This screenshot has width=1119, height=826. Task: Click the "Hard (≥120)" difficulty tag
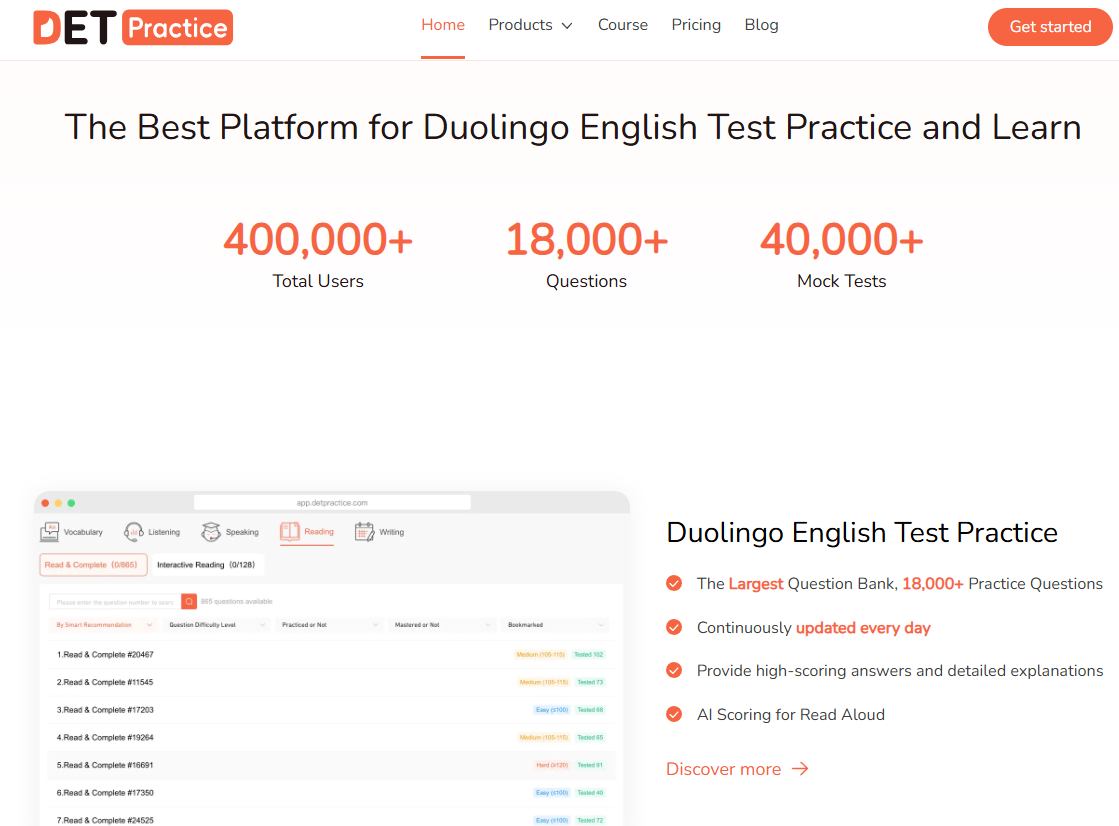(x=552, y=765)
